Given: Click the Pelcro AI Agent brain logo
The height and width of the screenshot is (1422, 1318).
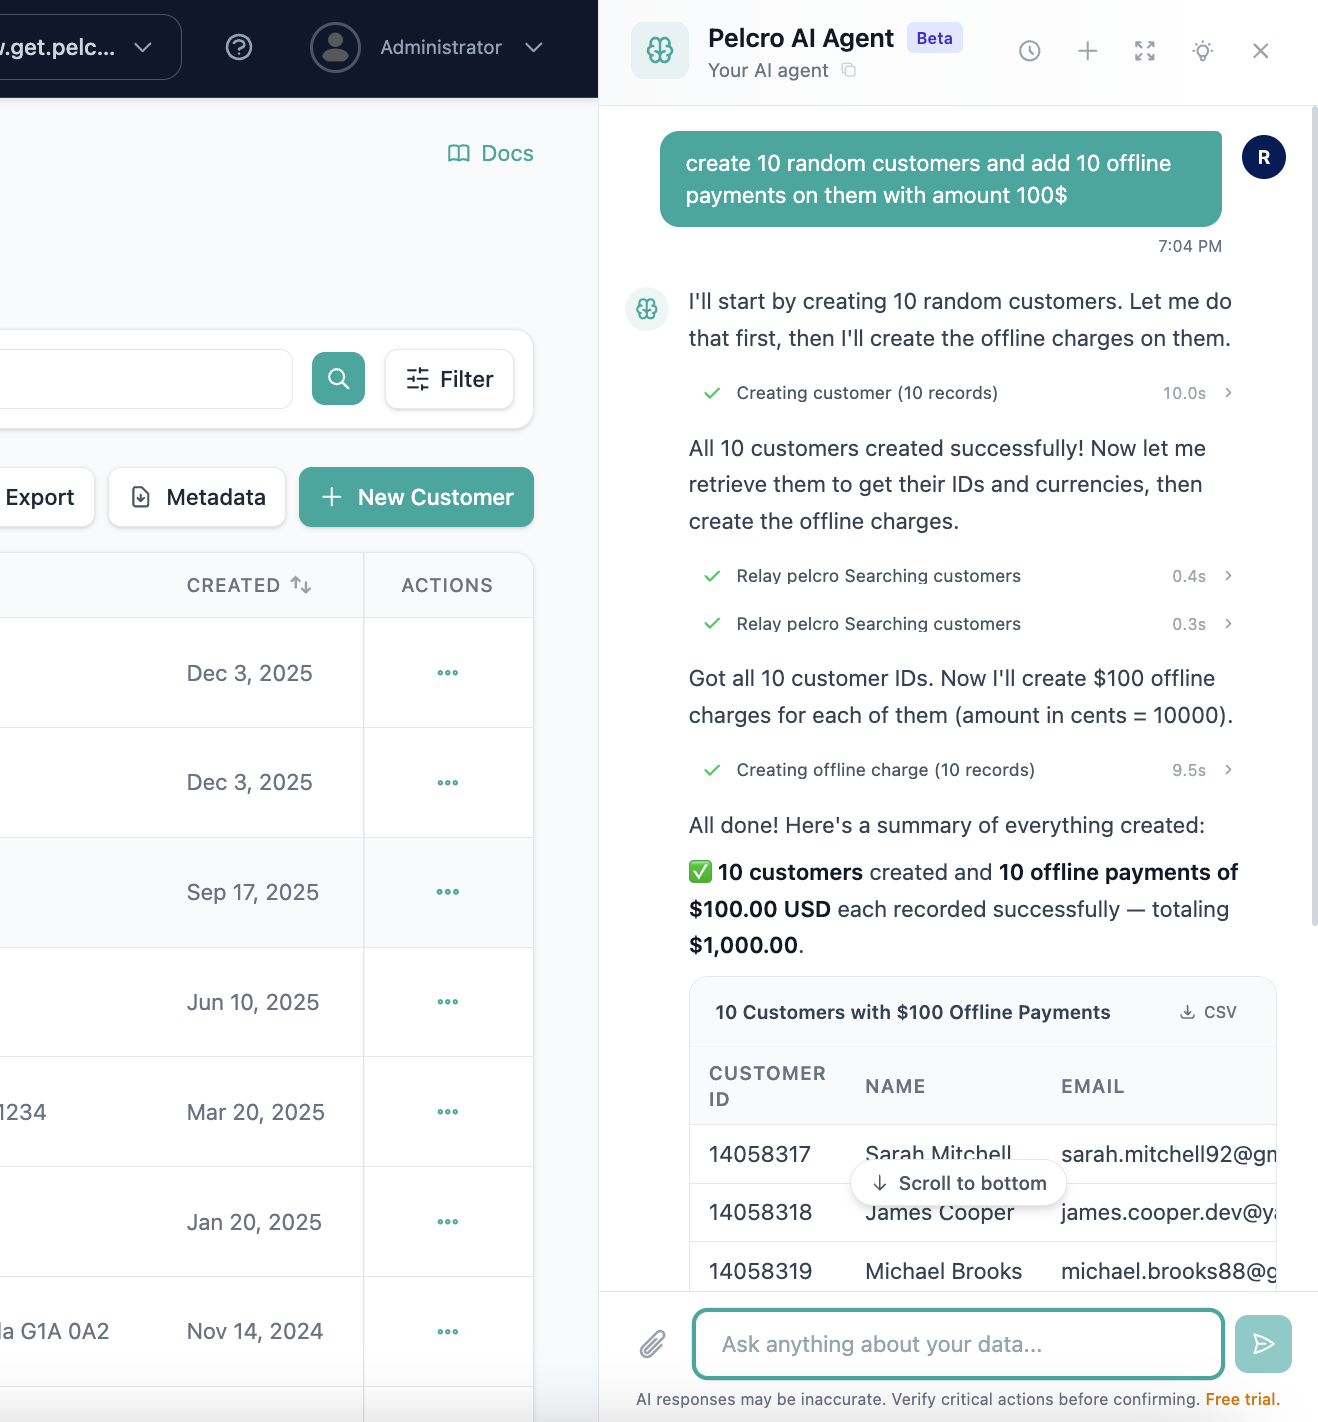Looking at the screenshot, I should pyautogui.click(x=660, y=50).
